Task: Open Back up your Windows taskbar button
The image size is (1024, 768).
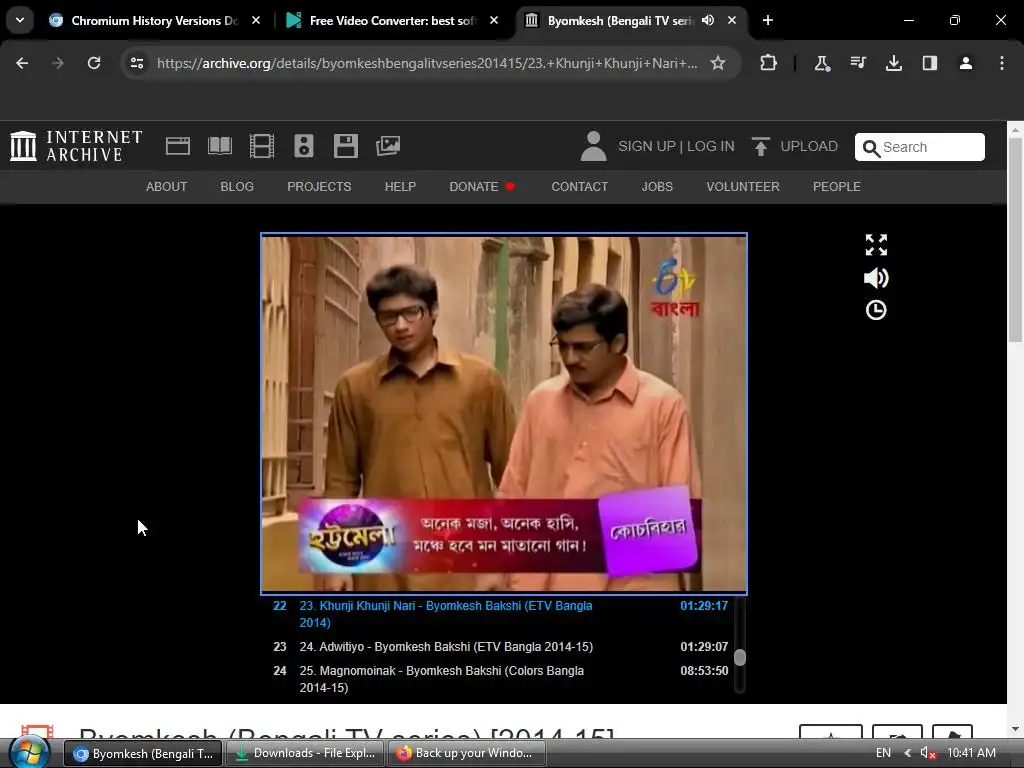Action: coord(466,753)
